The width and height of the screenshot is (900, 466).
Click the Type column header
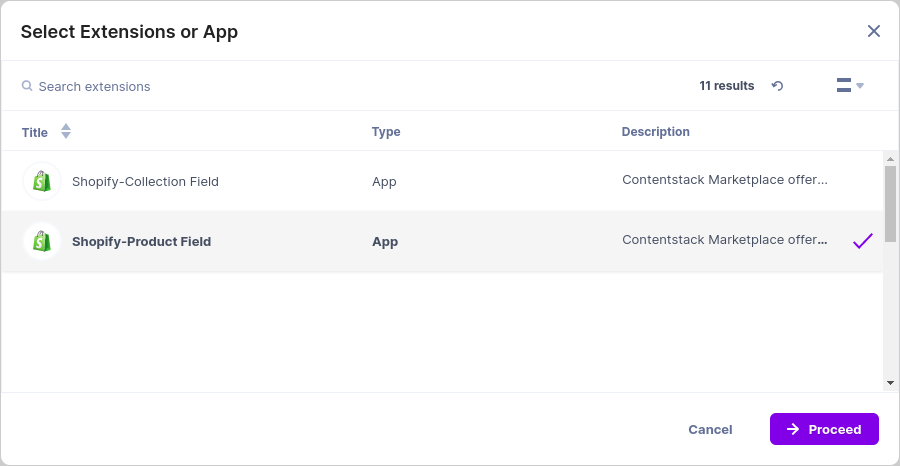386,131
